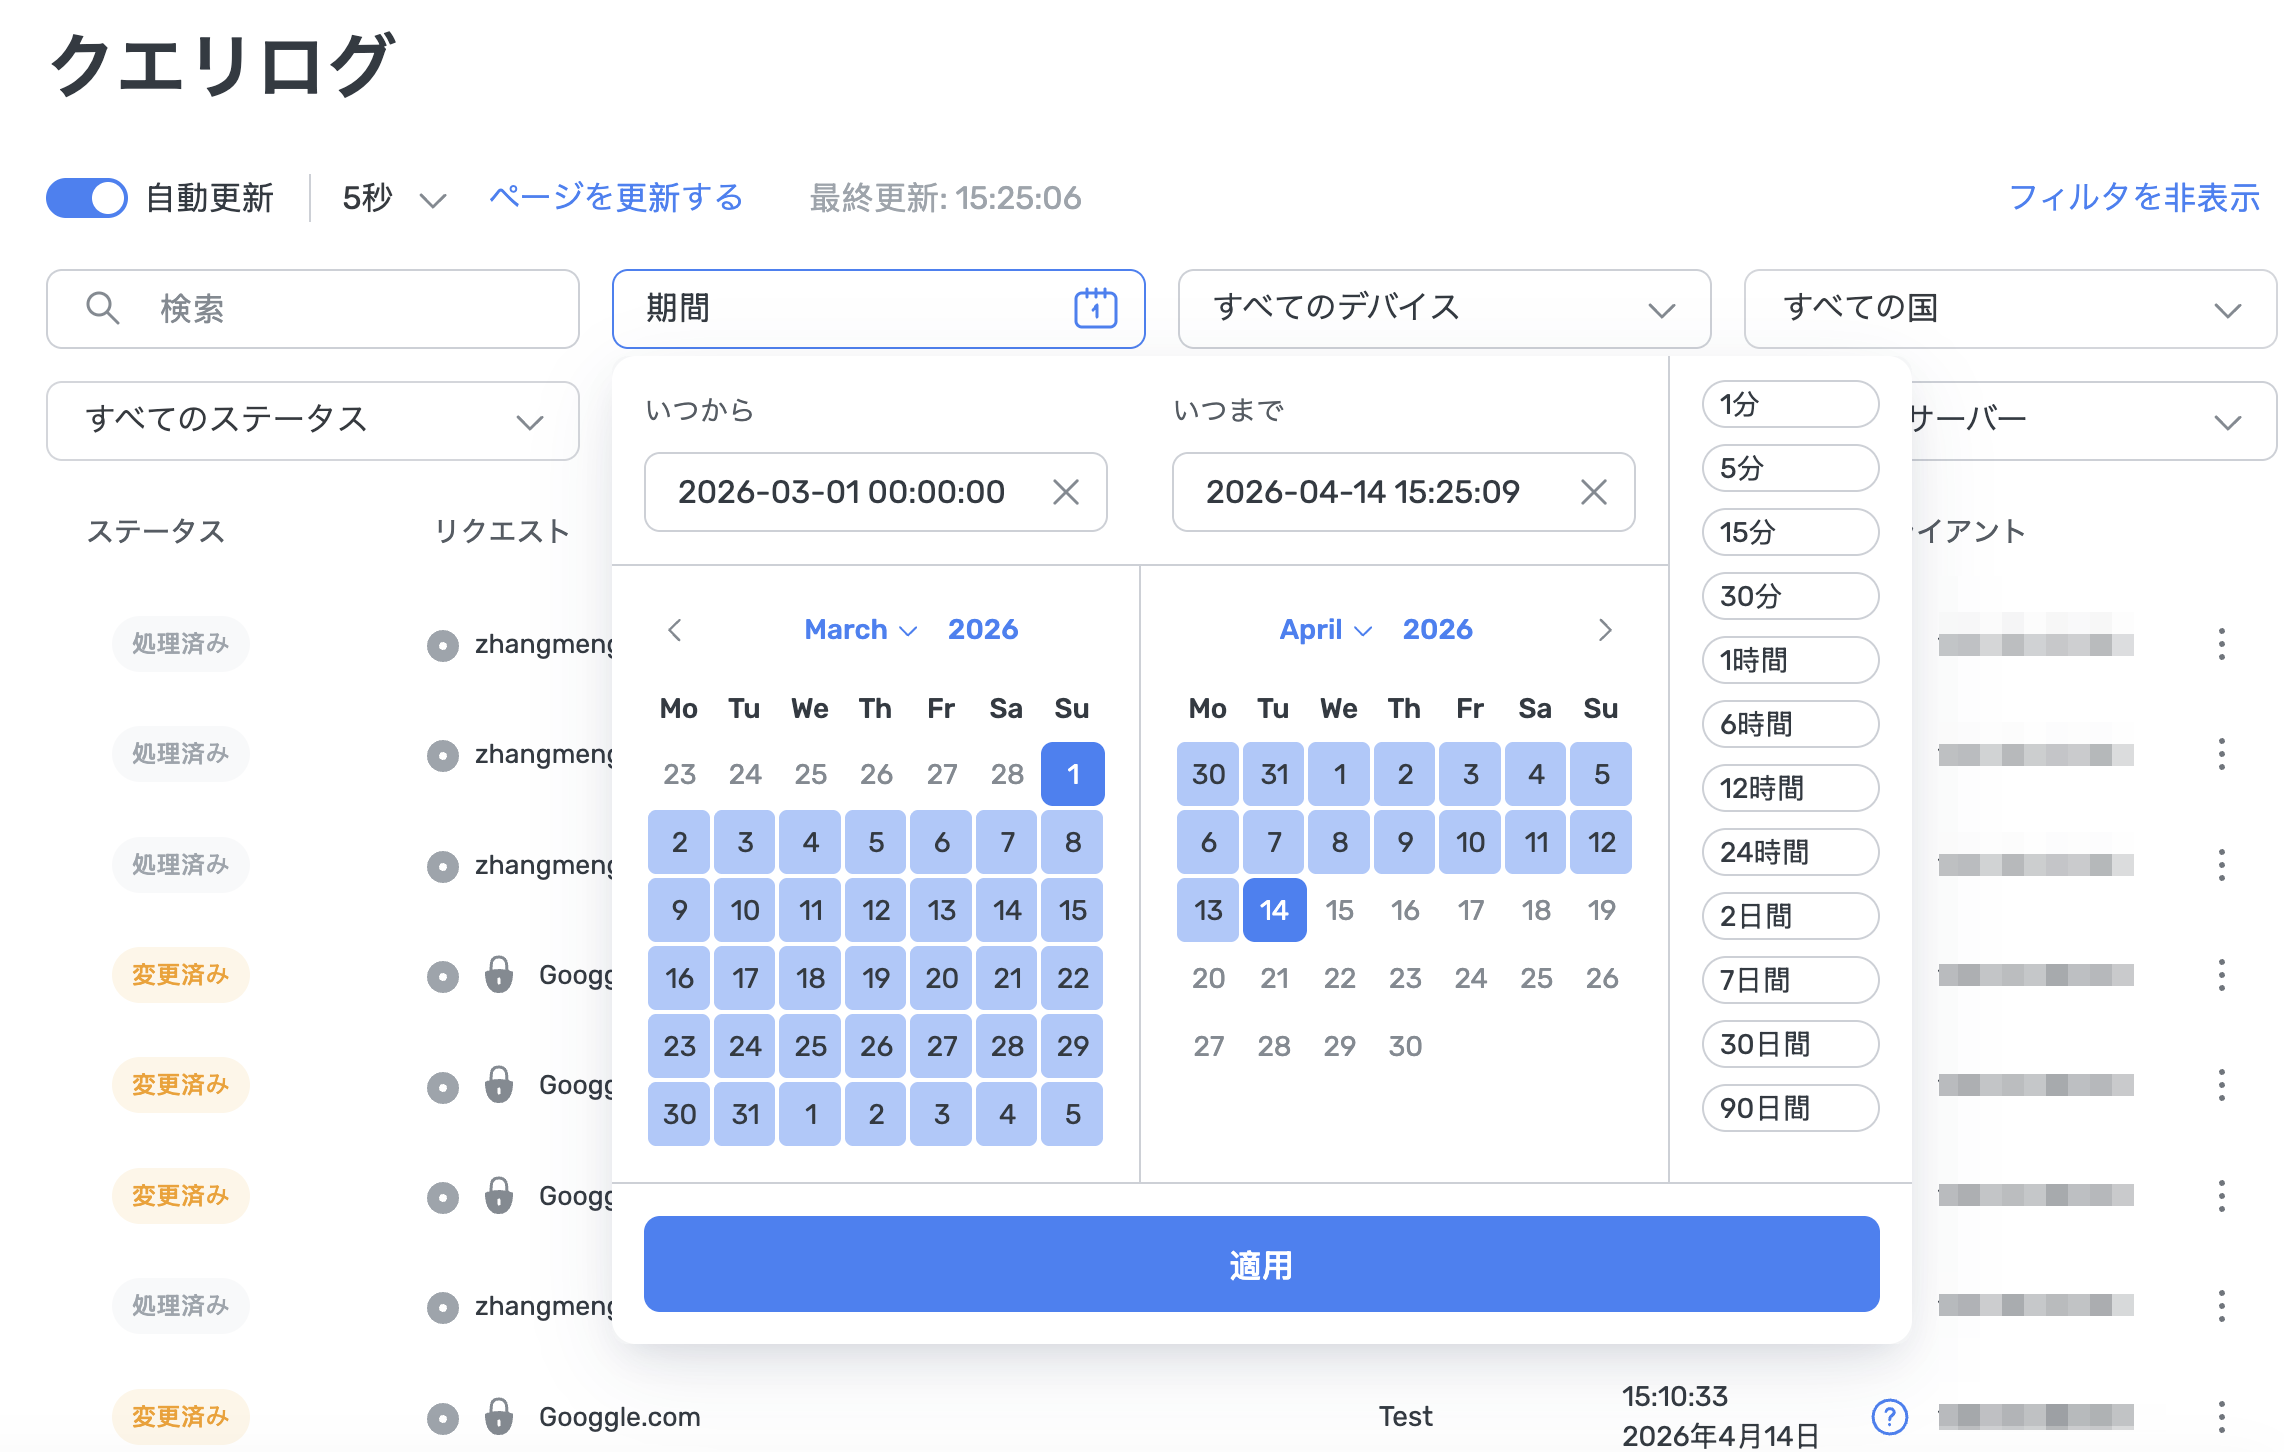Clear the end date with its X icon

tap(1595, 491)
